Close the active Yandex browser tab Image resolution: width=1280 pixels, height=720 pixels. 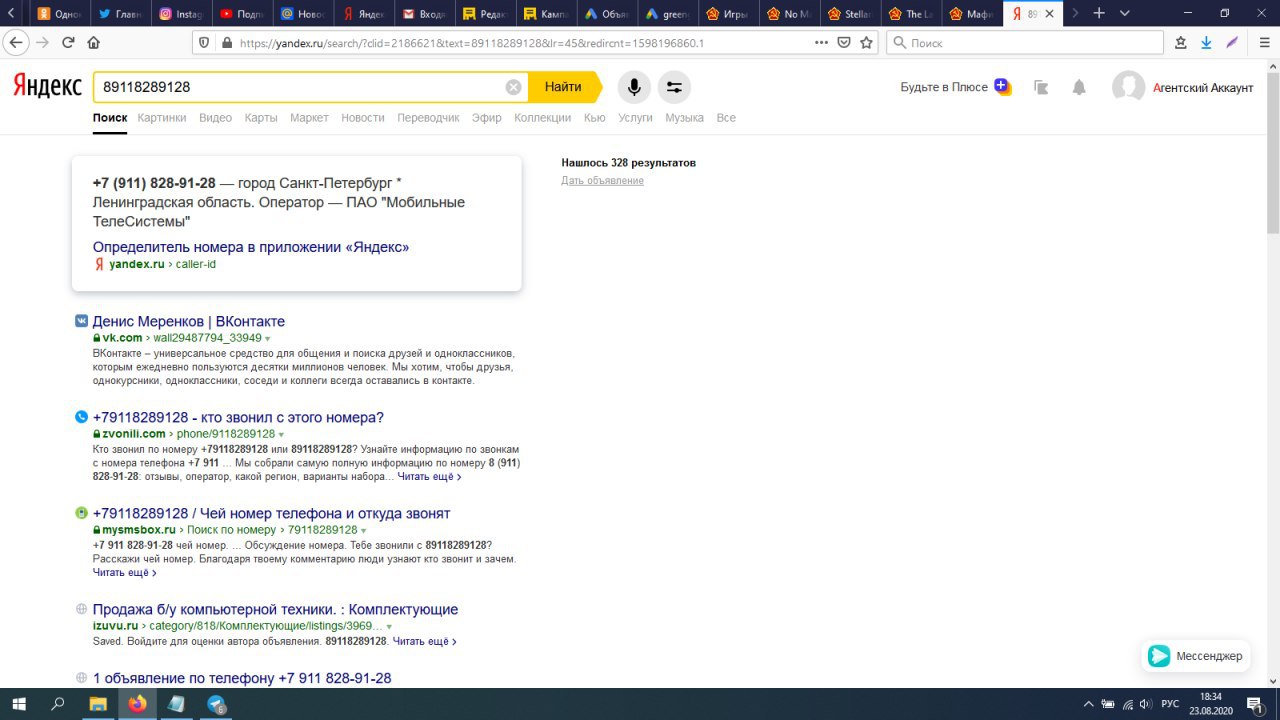point(1049,14)
